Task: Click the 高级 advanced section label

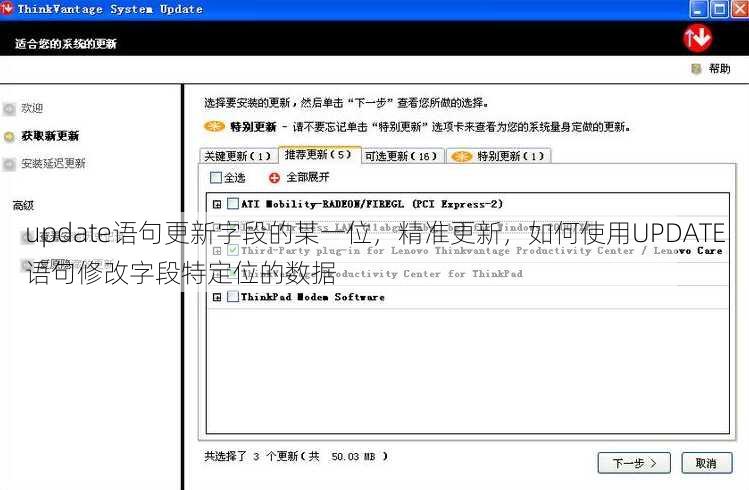Action: (x=23, y=206)
